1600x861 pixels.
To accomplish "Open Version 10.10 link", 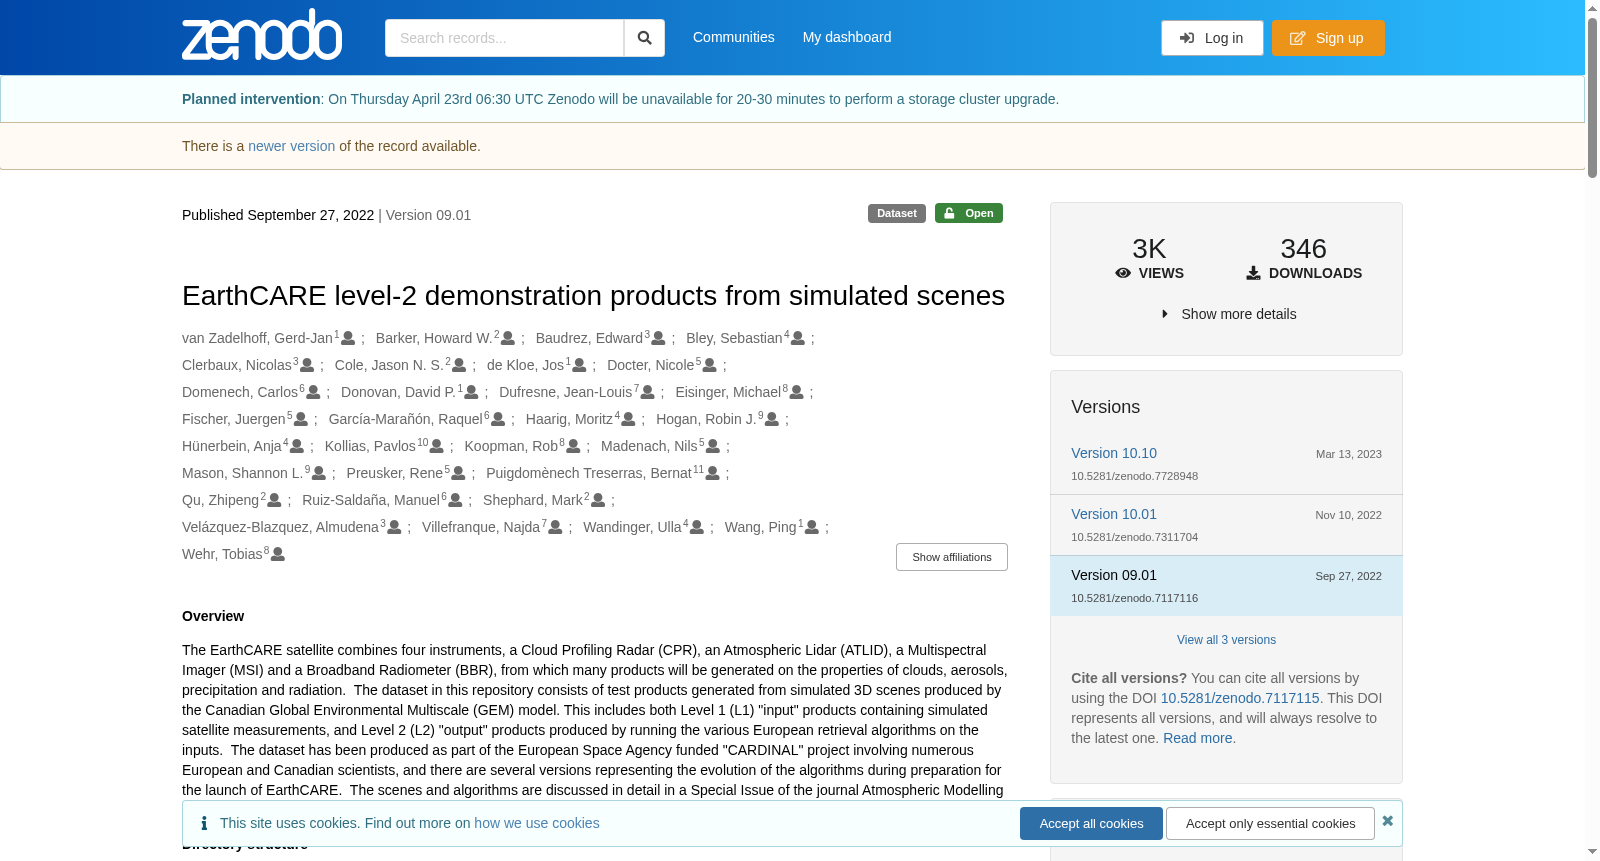I will tap(1114, 453).
